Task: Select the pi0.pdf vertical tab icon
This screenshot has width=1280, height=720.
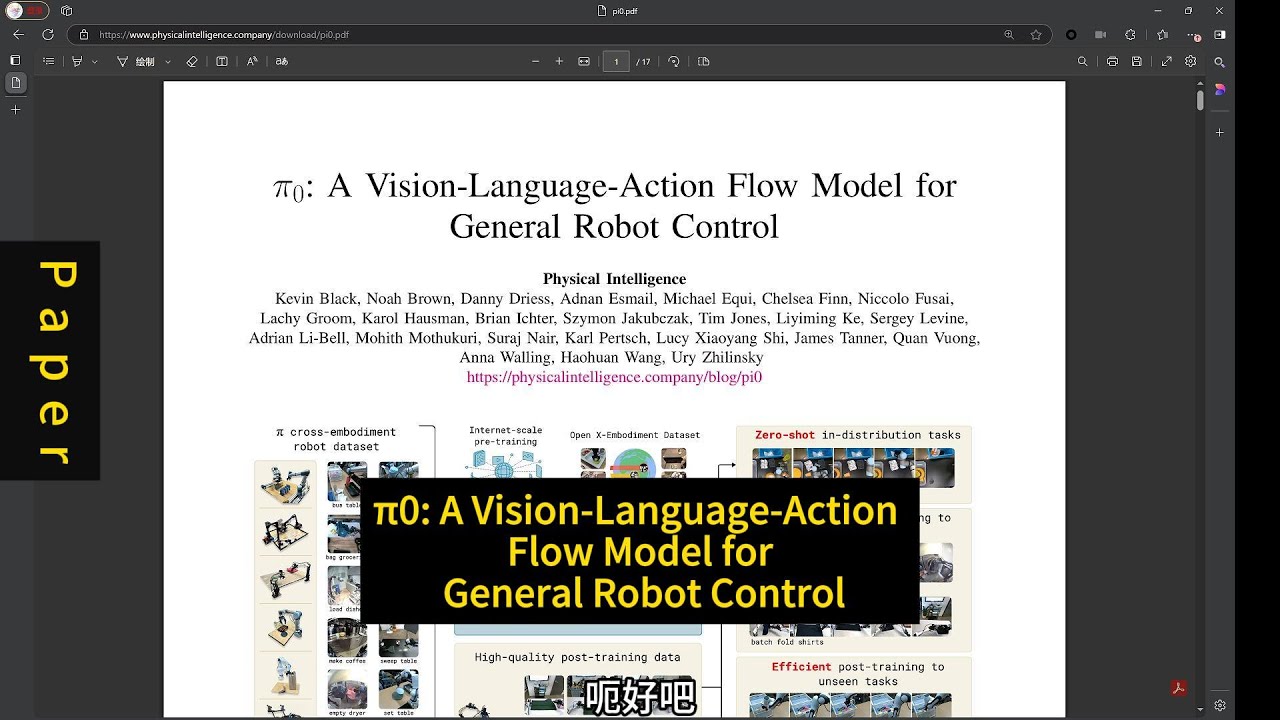Action: (x=15, y=84)
